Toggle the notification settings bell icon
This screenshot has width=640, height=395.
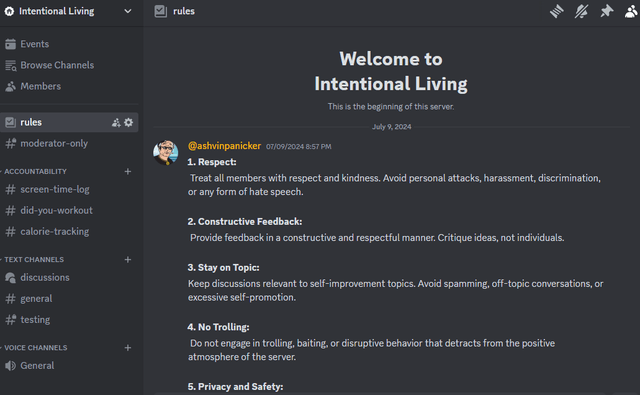(581, 11)
